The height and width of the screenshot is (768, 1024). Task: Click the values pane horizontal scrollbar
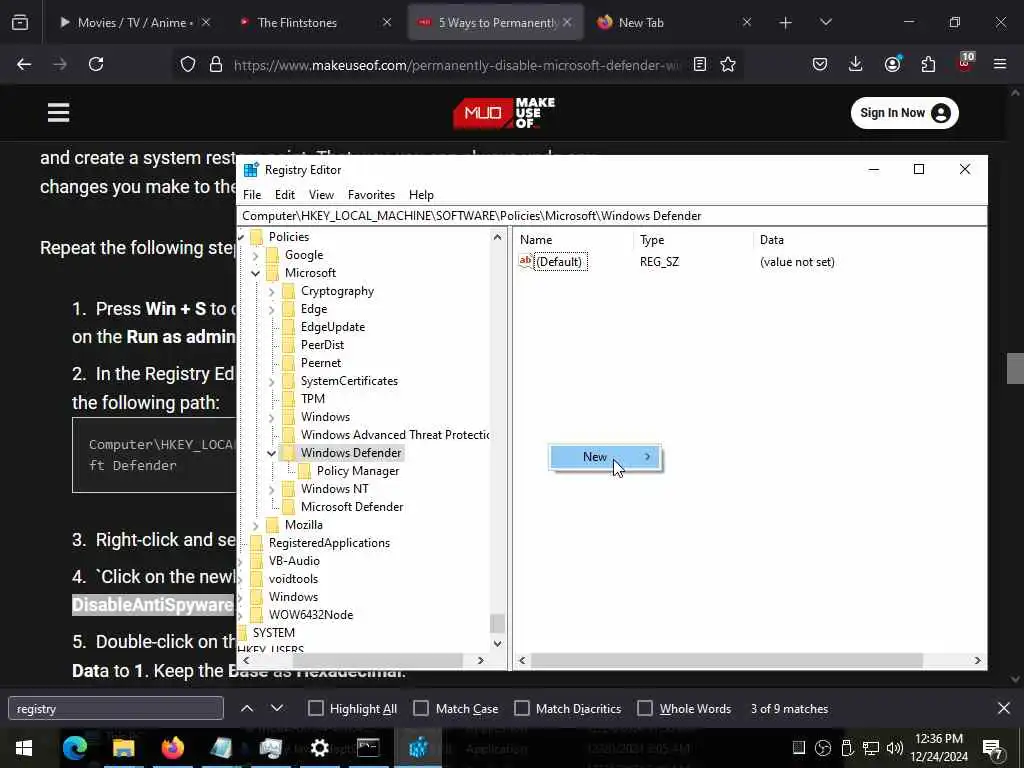(x=726, y=660)
